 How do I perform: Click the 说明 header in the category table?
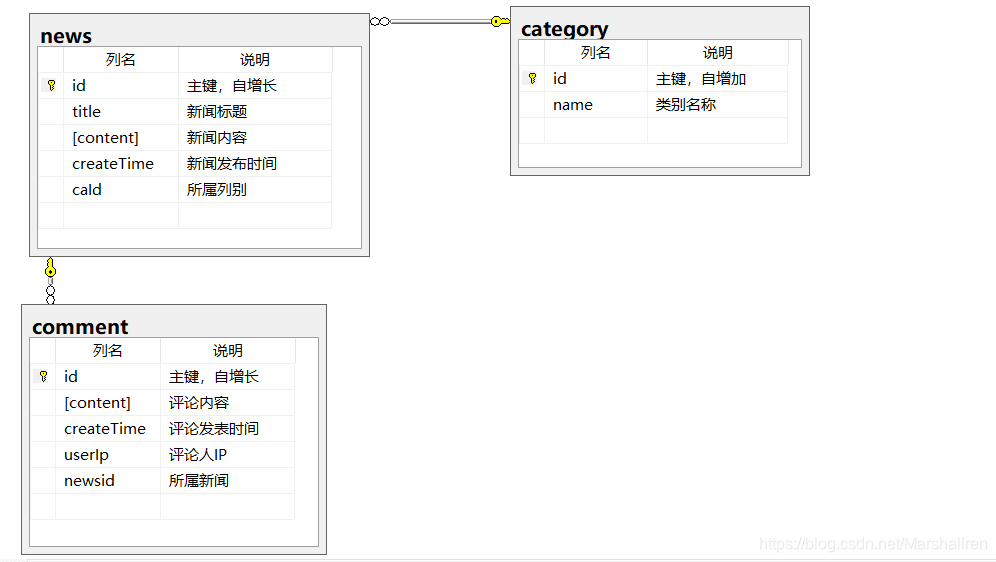coord(717,53)
